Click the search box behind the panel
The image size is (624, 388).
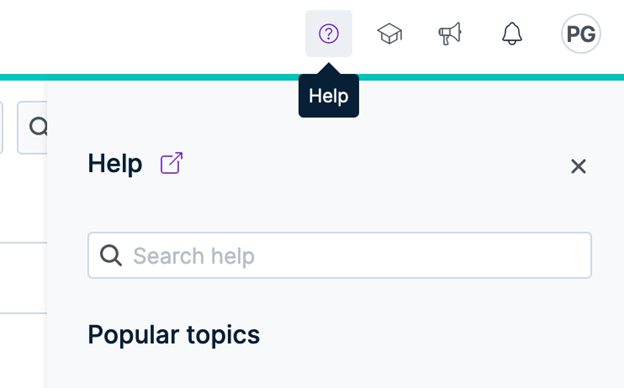(x=32, y=127)
